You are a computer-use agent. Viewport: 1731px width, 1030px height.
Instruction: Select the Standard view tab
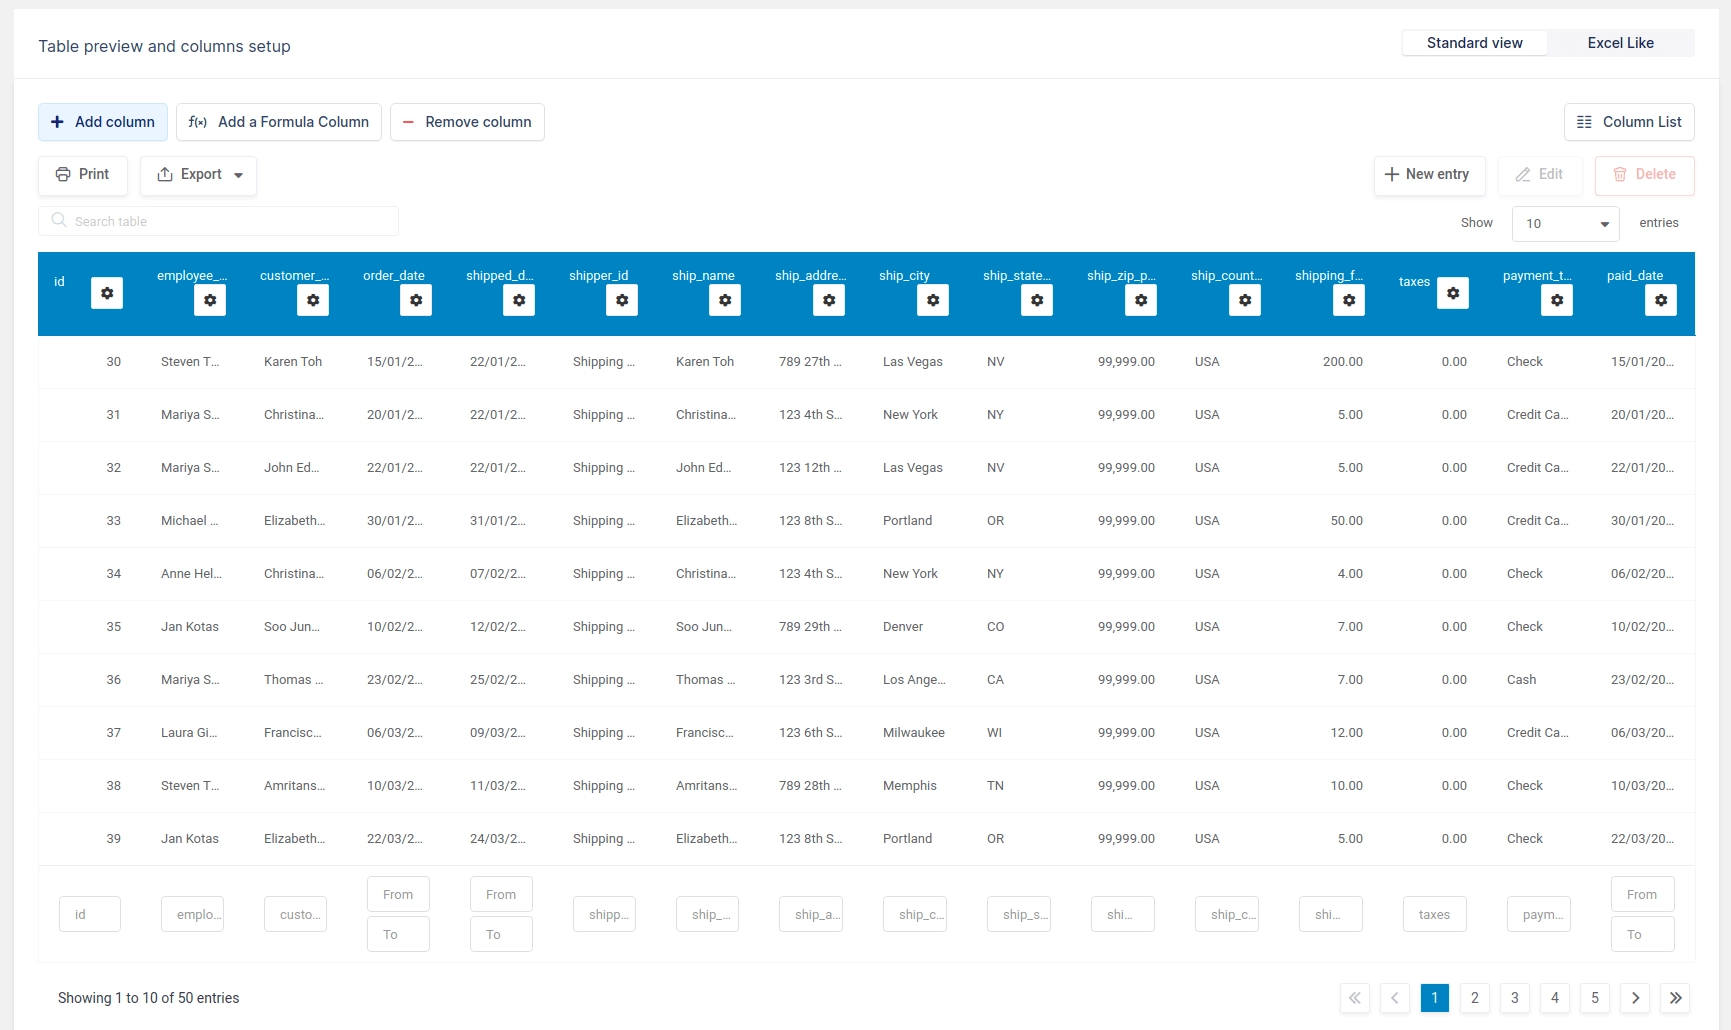pyautogui.click(x=1474, y=43)
